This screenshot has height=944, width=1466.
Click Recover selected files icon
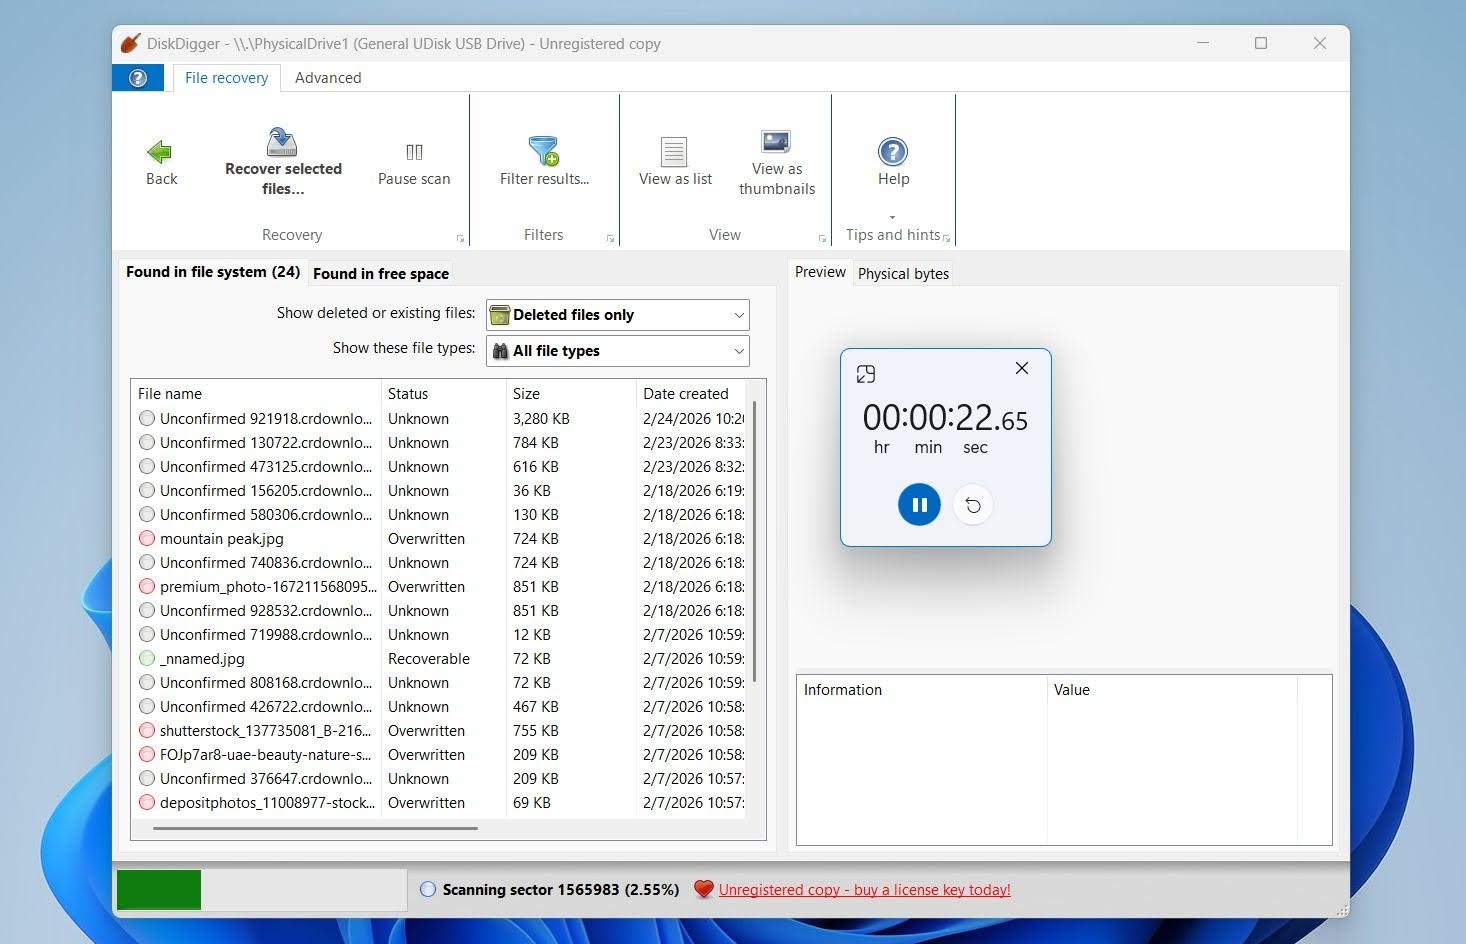coord(282,141)
